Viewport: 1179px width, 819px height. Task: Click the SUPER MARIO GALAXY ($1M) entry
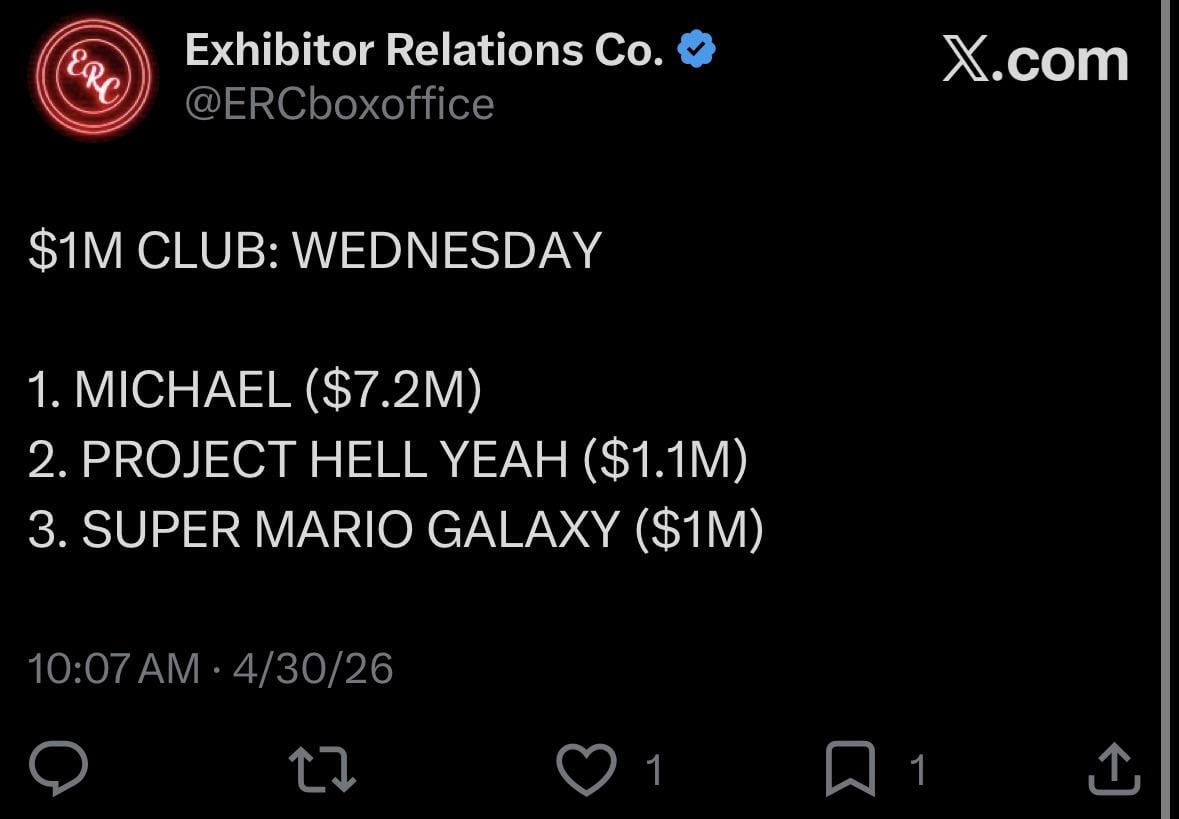click(395, 529)
